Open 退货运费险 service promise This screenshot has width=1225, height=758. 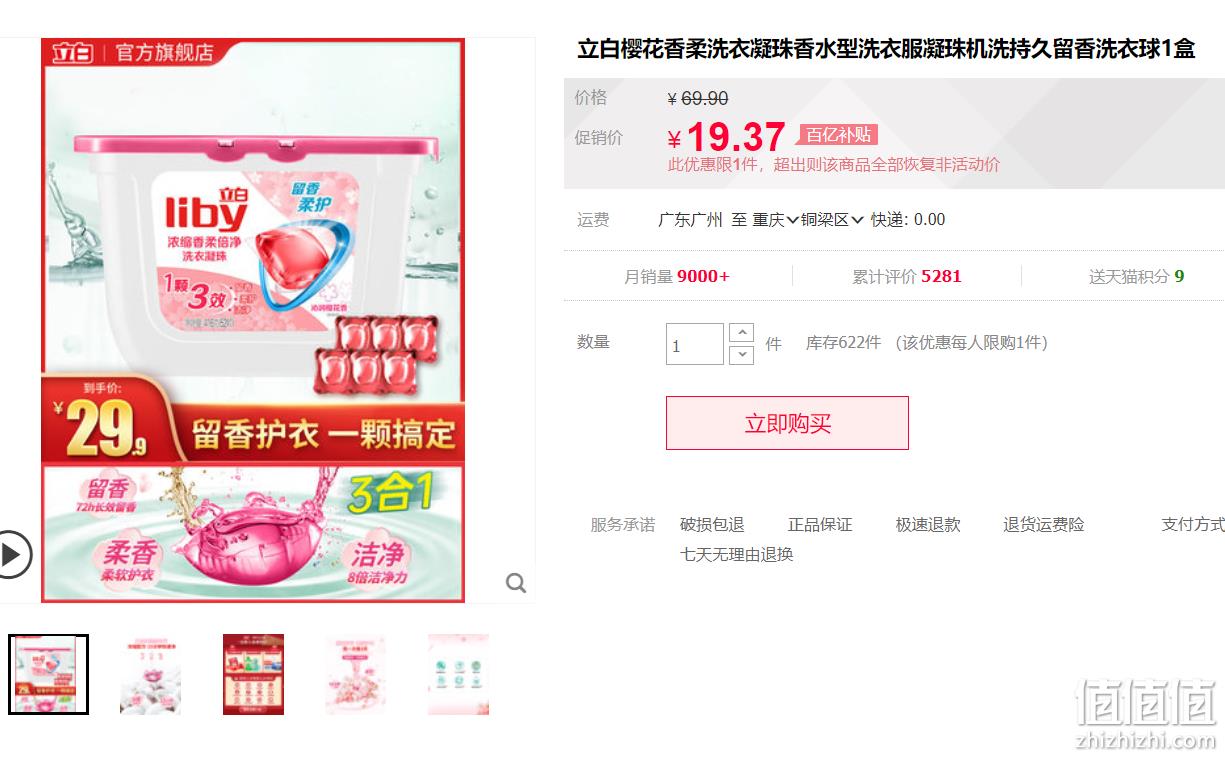point(1044,525)
